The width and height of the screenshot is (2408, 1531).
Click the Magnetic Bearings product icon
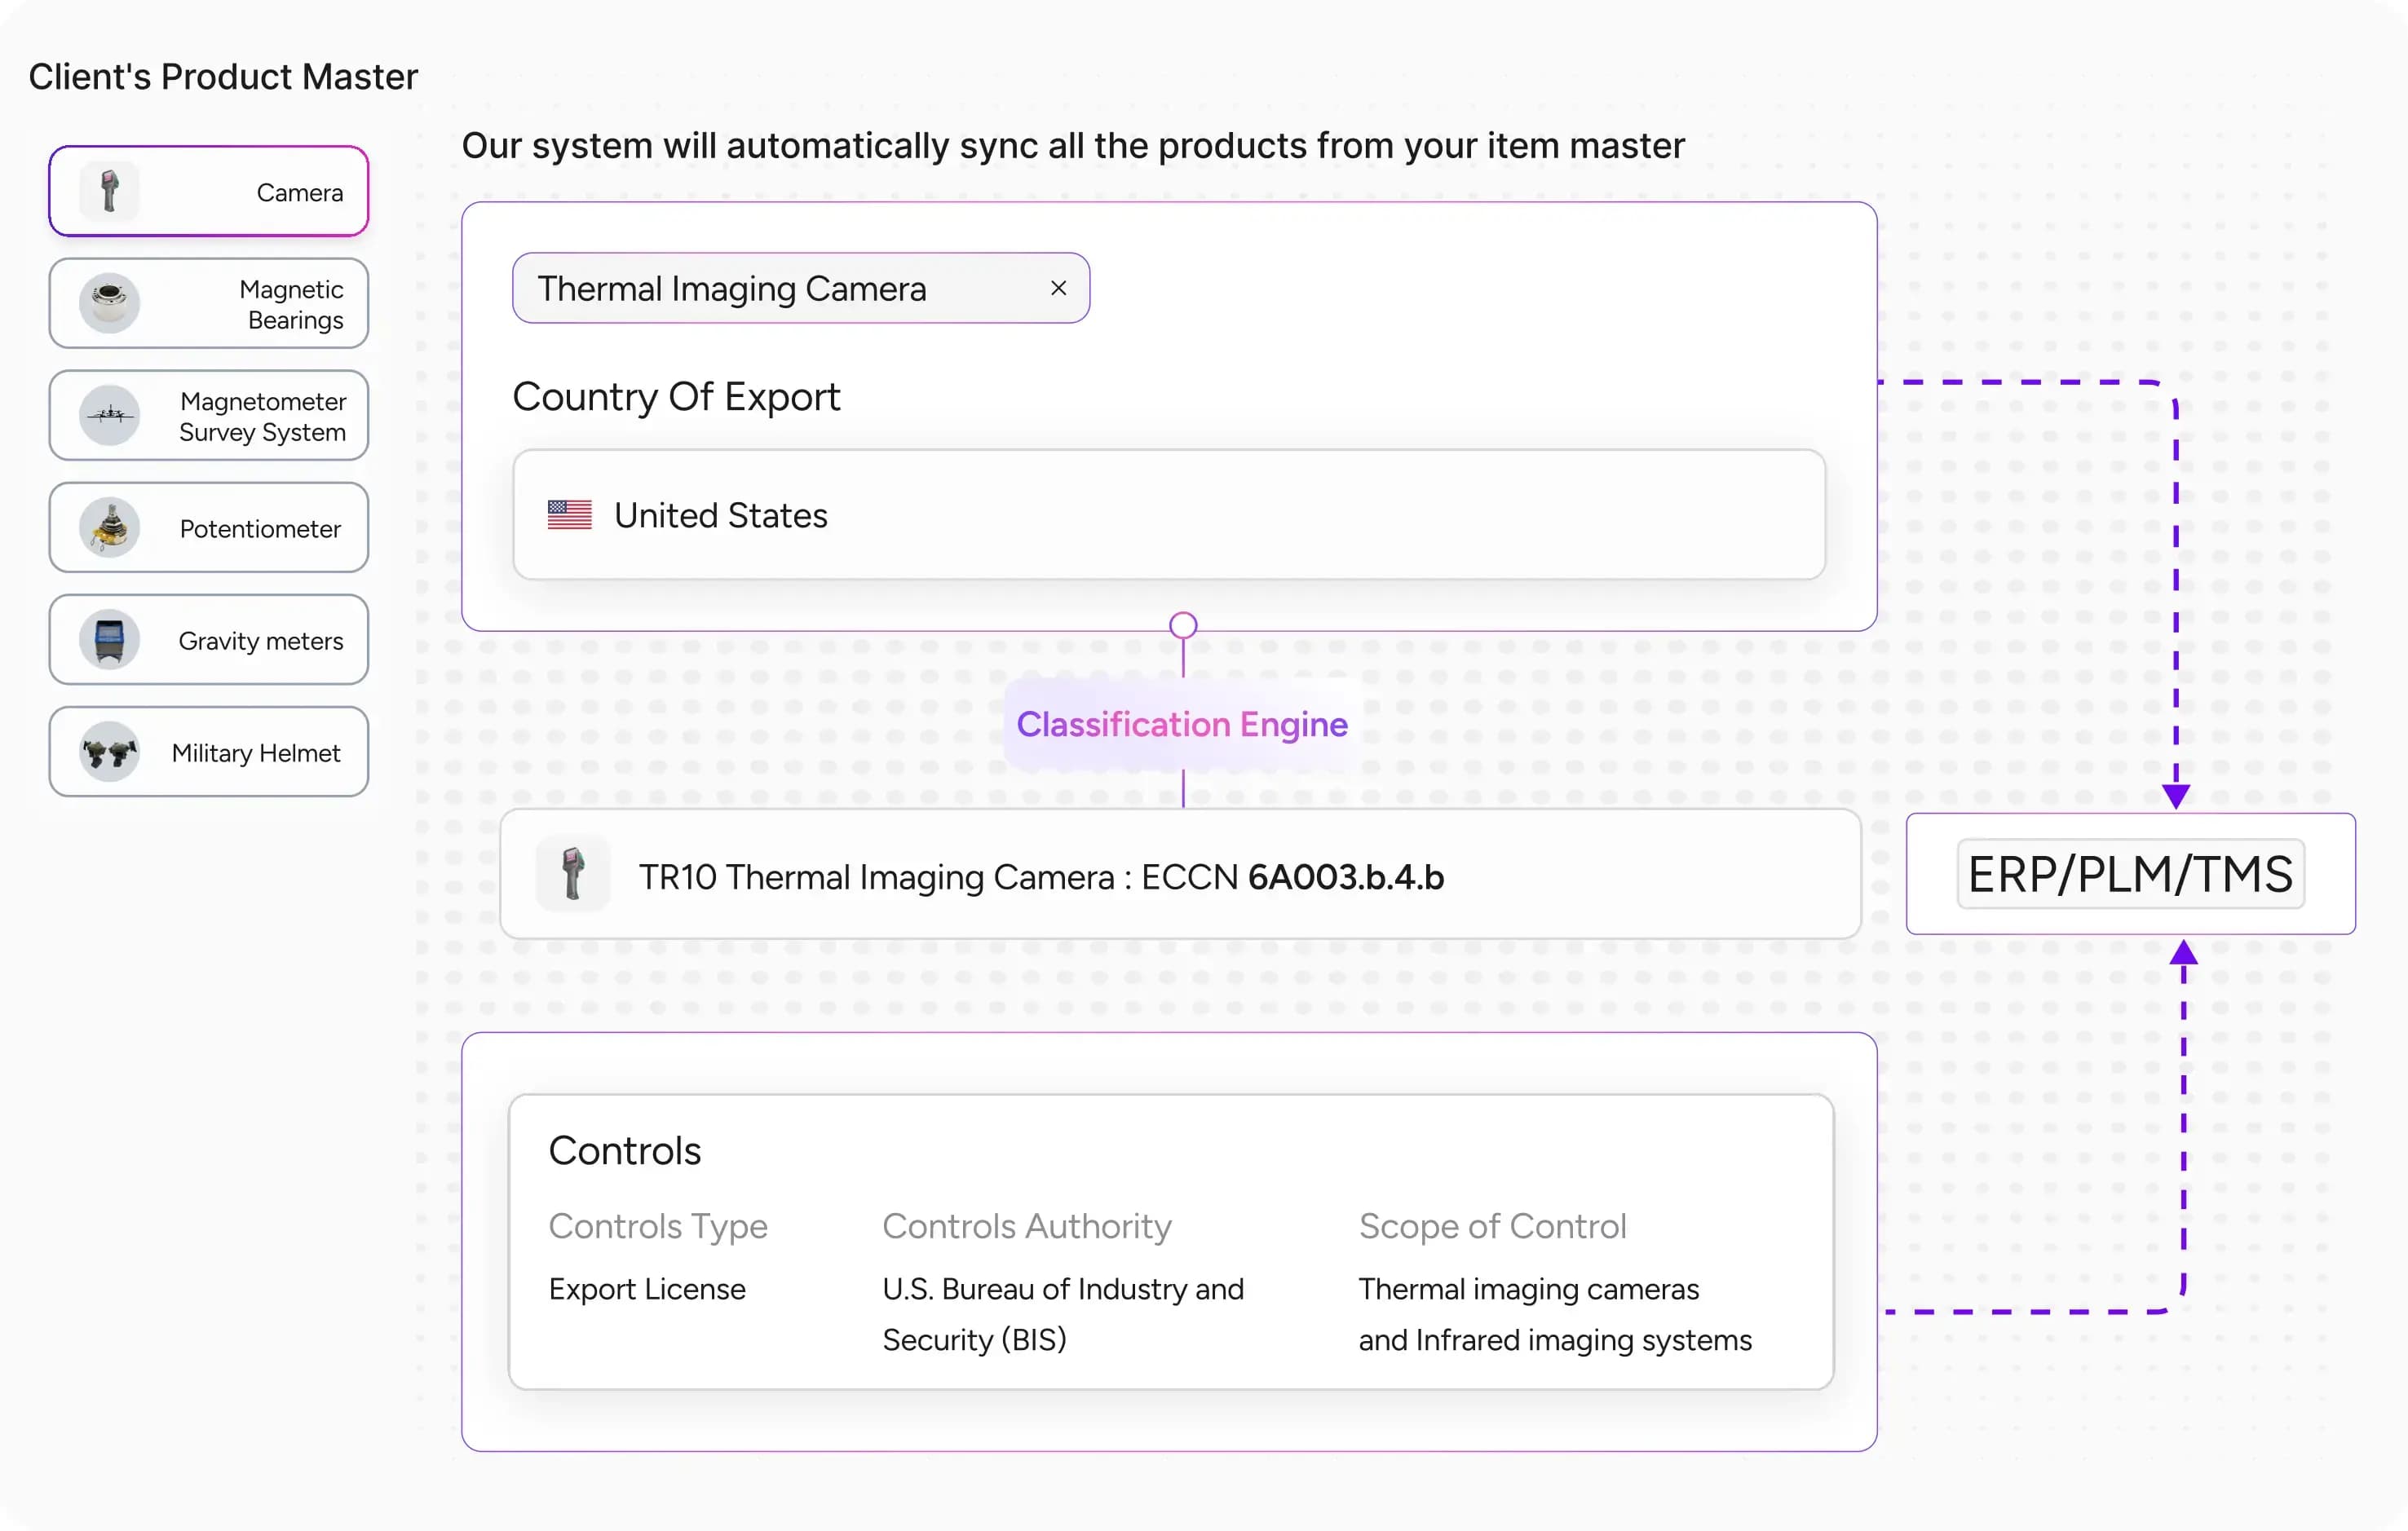[109, 303]
